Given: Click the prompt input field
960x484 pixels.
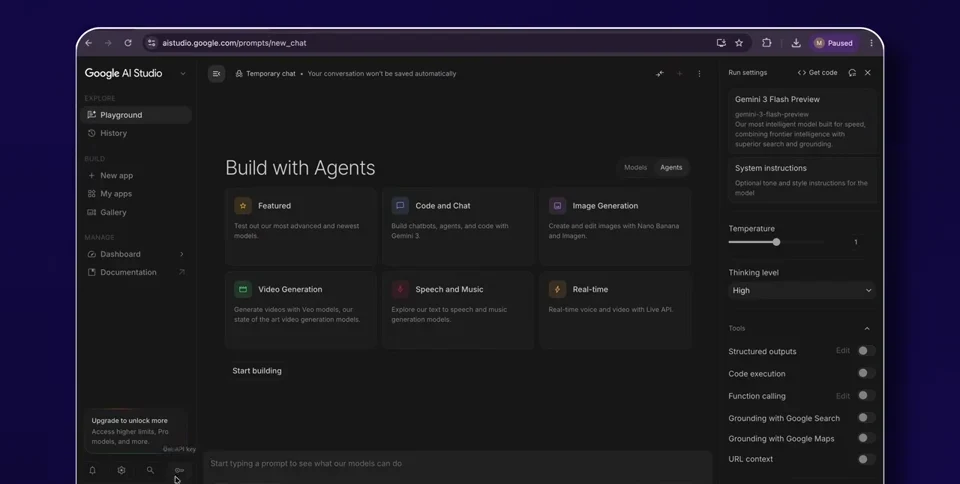Looking at the screenshot, I should click(x=457, y=464).
